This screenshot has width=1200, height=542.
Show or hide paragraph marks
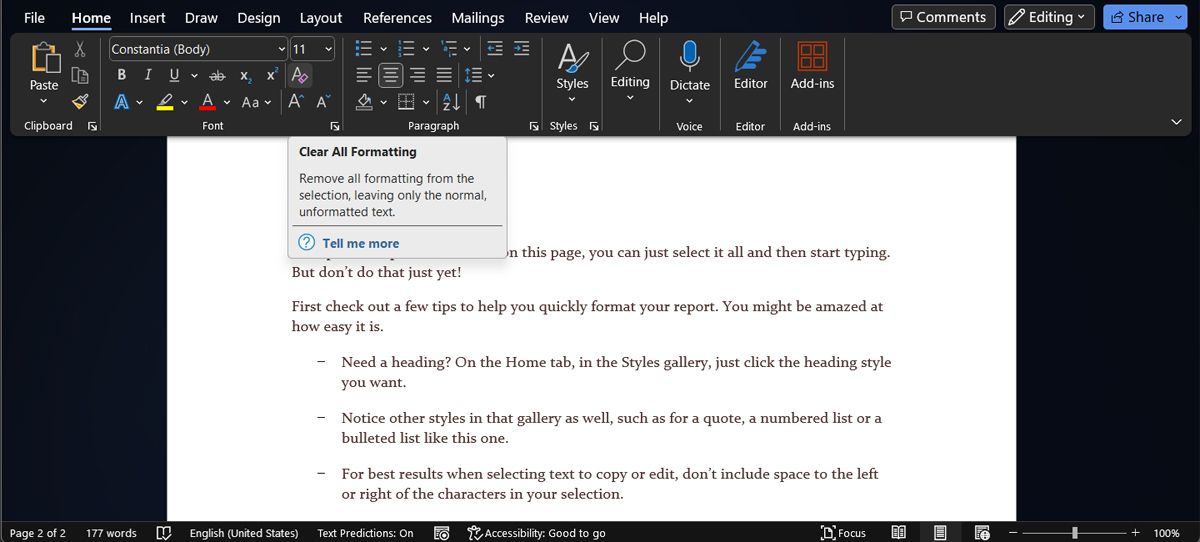pos(481,102)
